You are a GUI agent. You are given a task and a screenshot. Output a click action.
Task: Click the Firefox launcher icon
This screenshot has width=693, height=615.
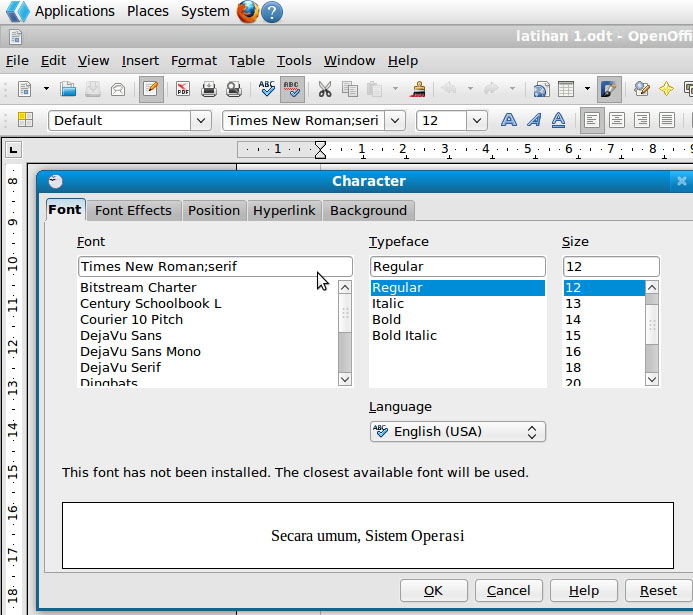click(248, 11)
